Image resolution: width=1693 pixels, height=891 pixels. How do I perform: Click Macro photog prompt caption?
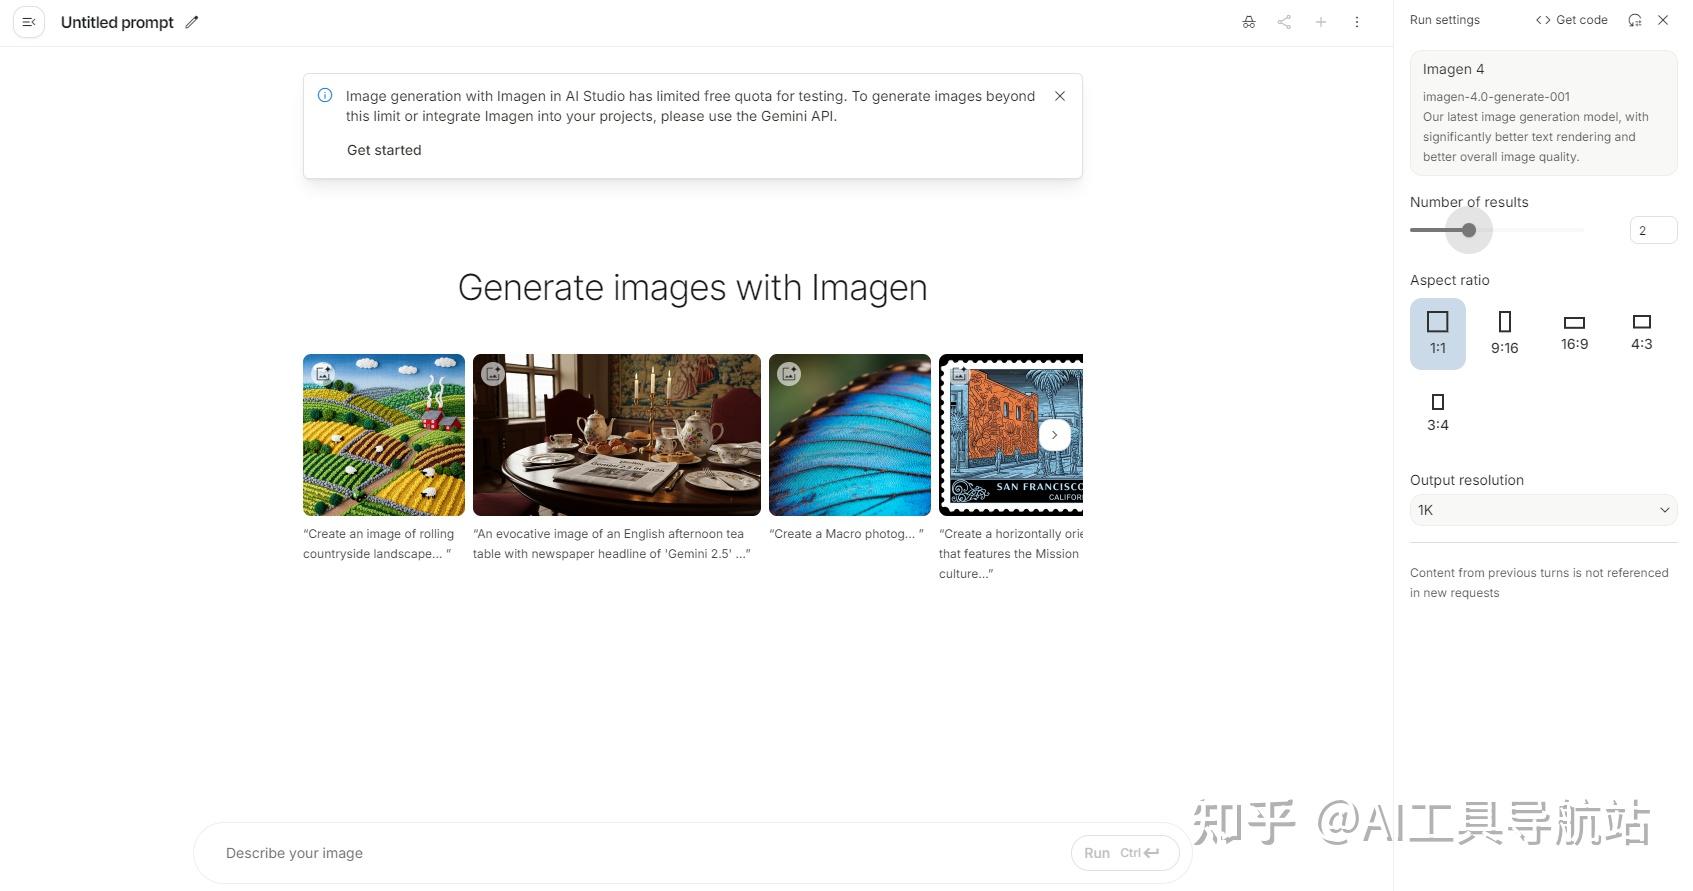[846, 534]
